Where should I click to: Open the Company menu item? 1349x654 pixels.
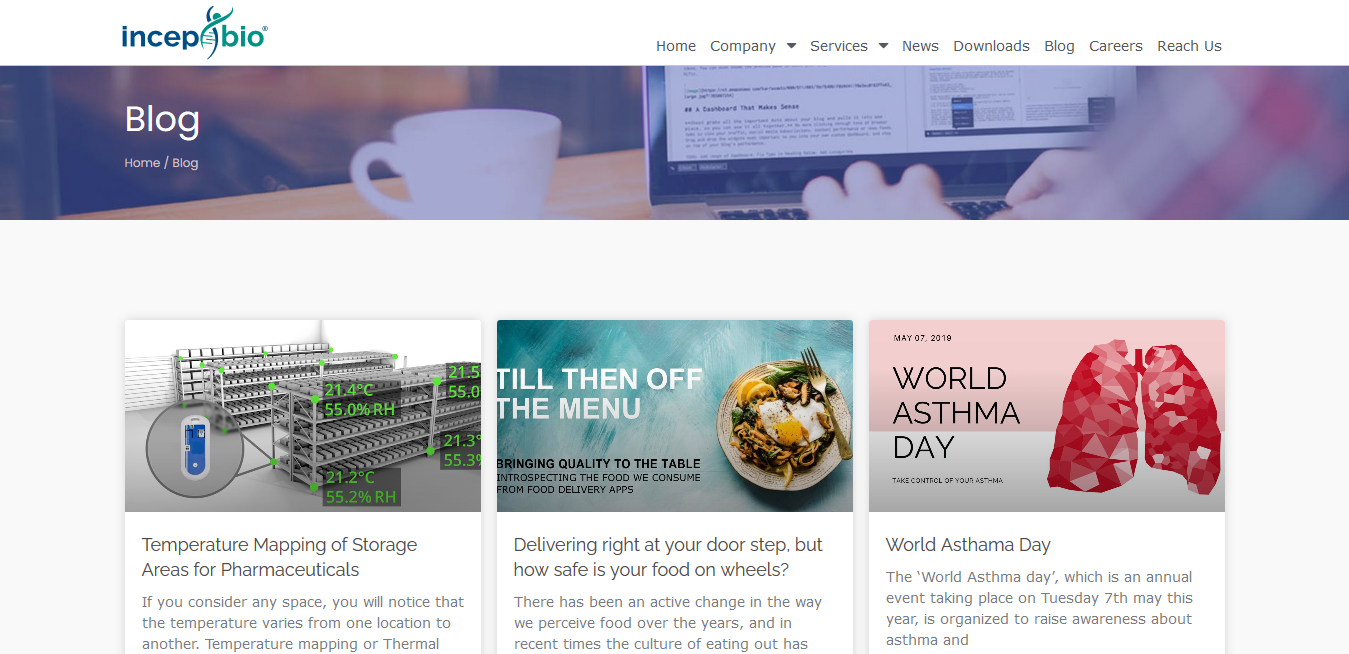coord(743,46)
